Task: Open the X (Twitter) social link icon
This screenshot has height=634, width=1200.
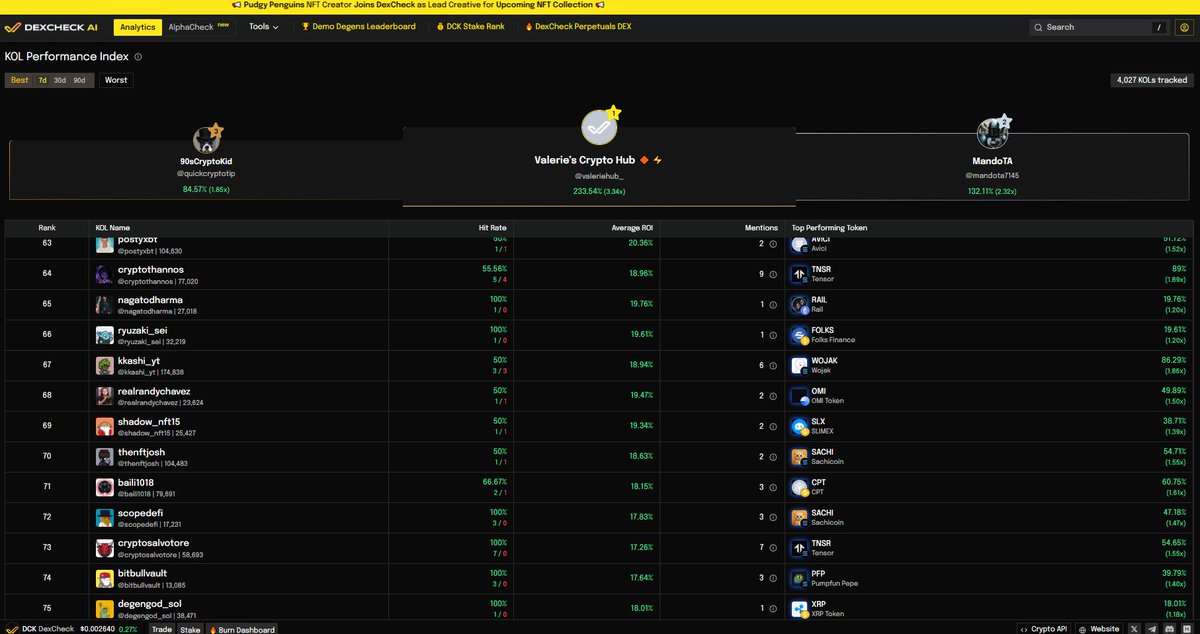Action: (1135, 629)
